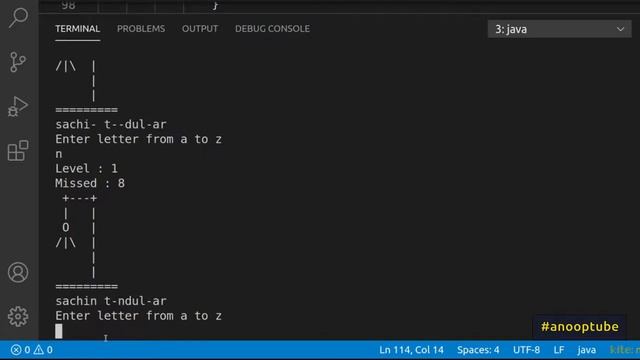Click the 'sachin t-ndul-ar' terminal line

point(111,301)
